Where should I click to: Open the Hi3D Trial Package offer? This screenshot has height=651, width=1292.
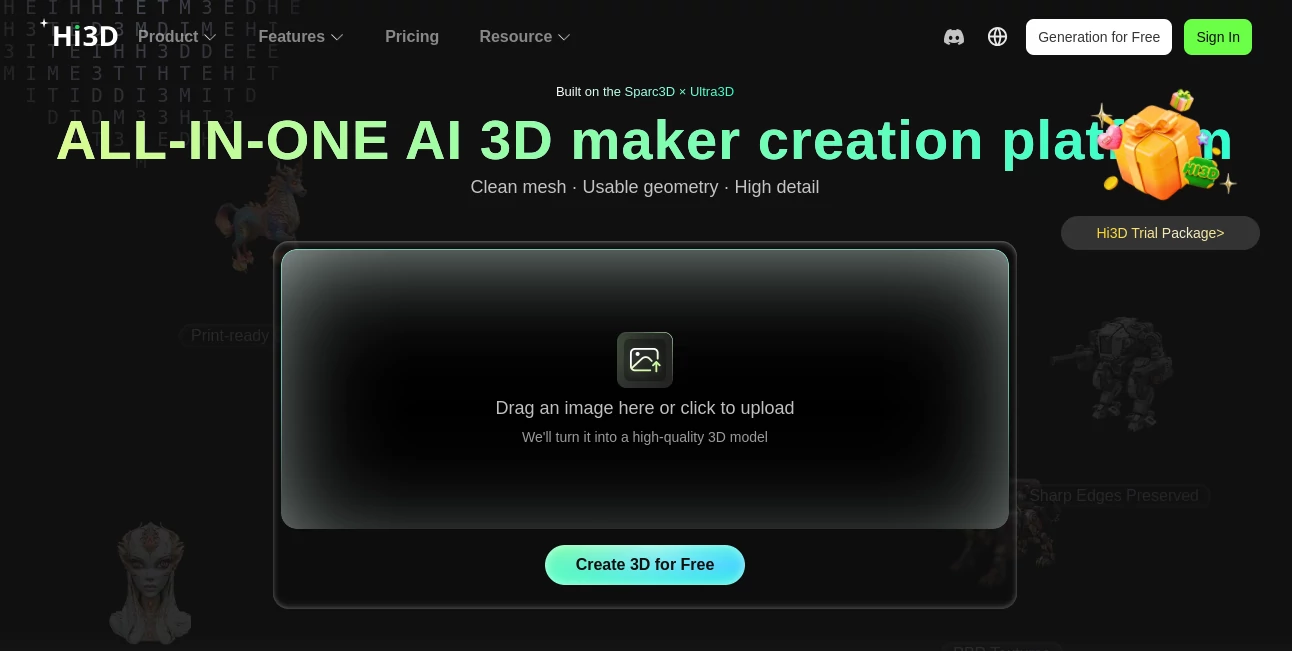click(1160, 233)
